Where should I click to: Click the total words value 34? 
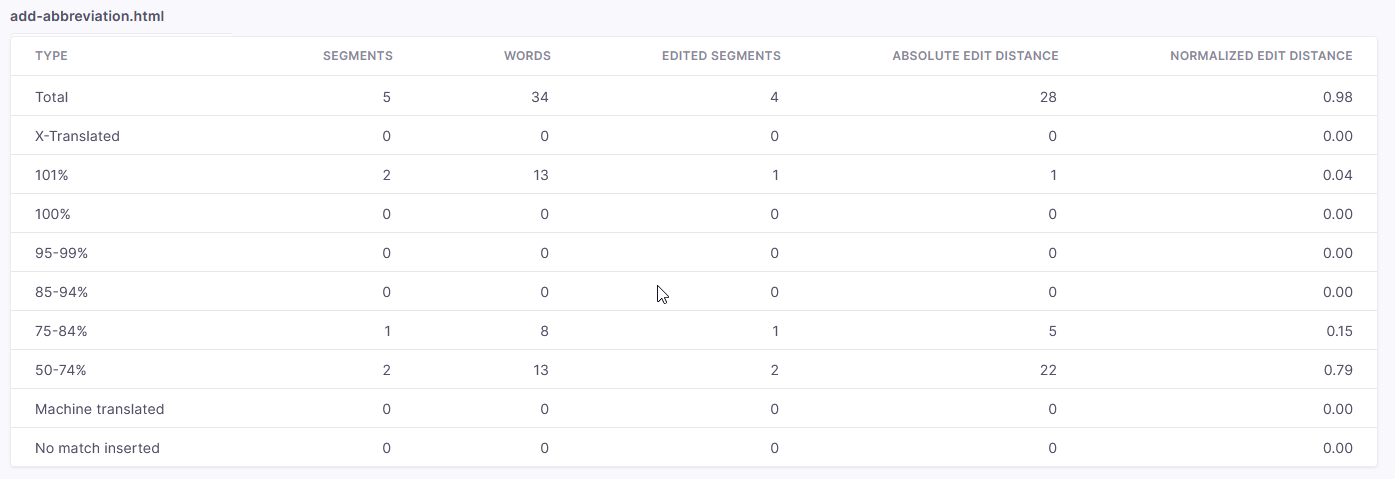point(540,97)
